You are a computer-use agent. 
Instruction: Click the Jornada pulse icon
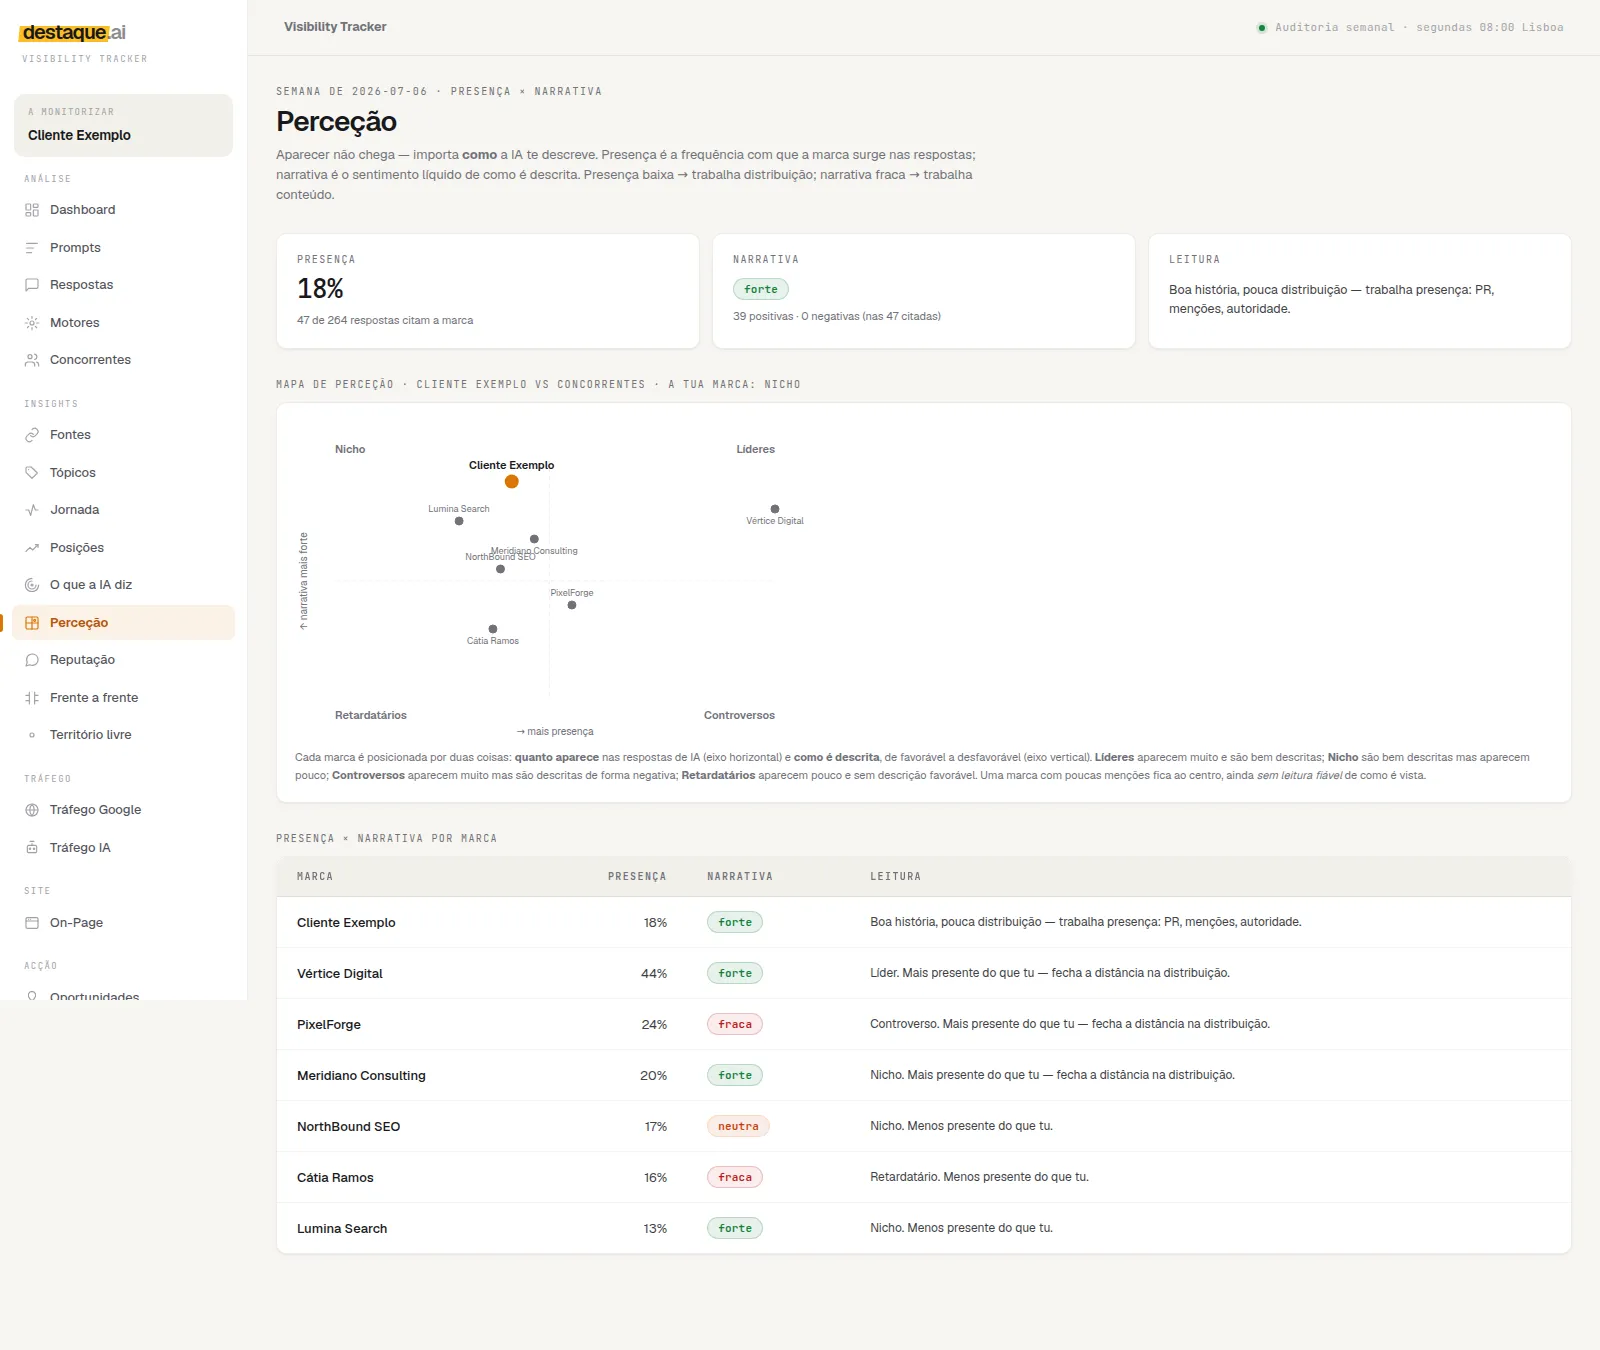[32, 510]
